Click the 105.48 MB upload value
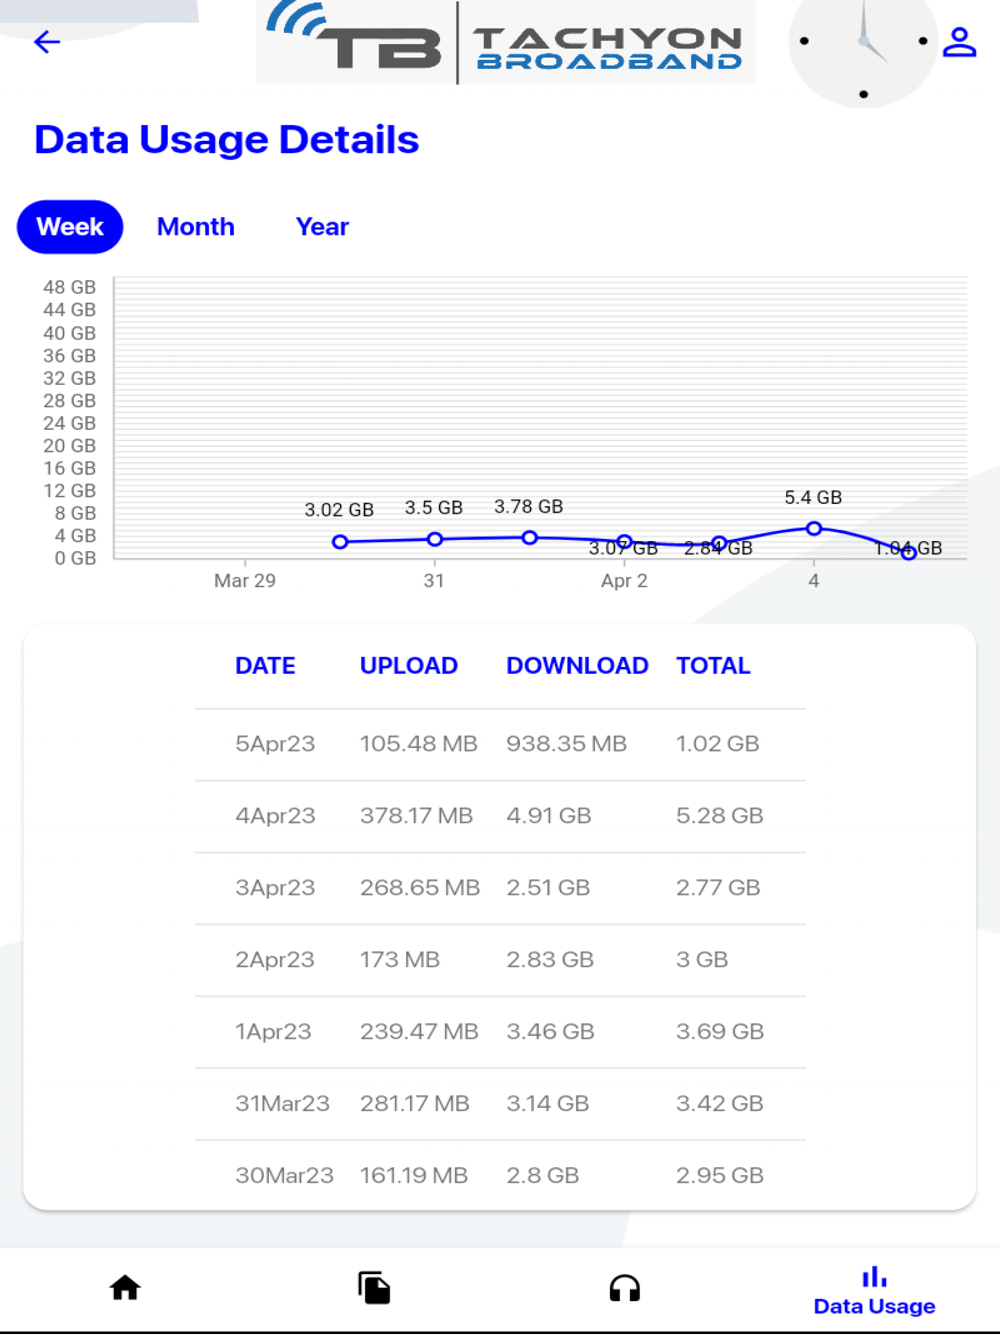Viewport: 1000px width, 1334px height. [x=419, y=744]
